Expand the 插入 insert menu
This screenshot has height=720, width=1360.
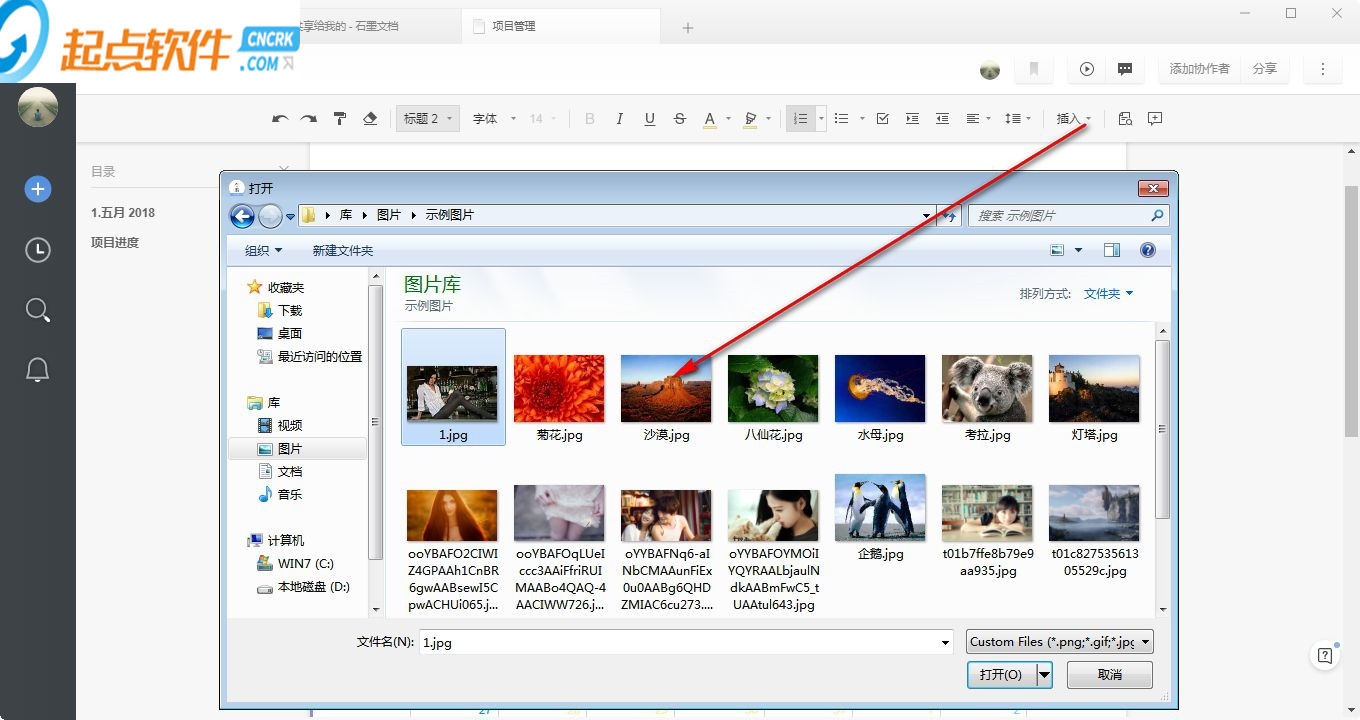pos(1074,119)
